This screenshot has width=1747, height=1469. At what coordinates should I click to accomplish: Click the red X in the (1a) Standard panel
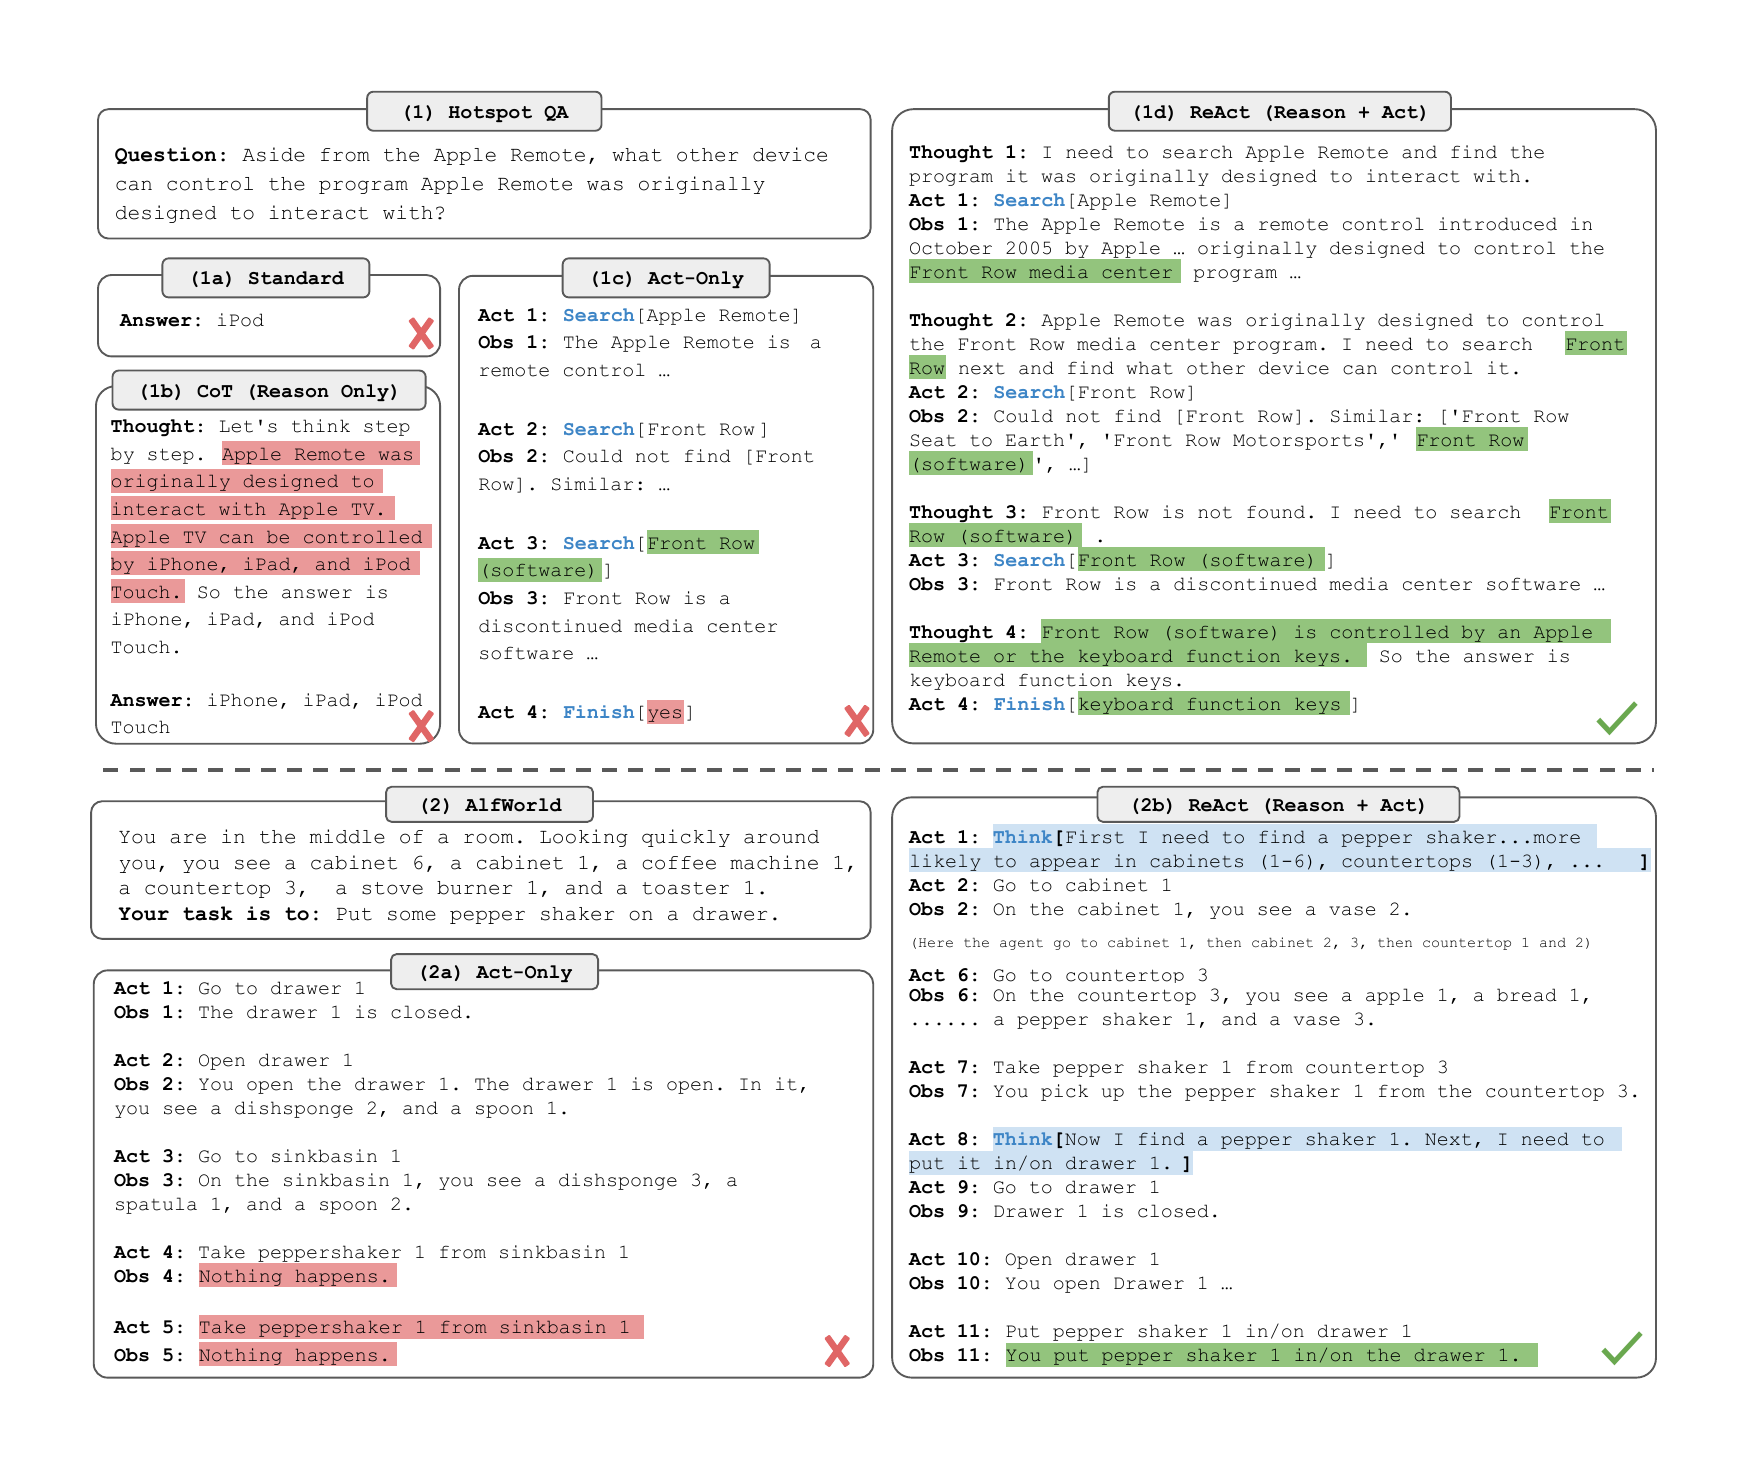coord(422,333)
